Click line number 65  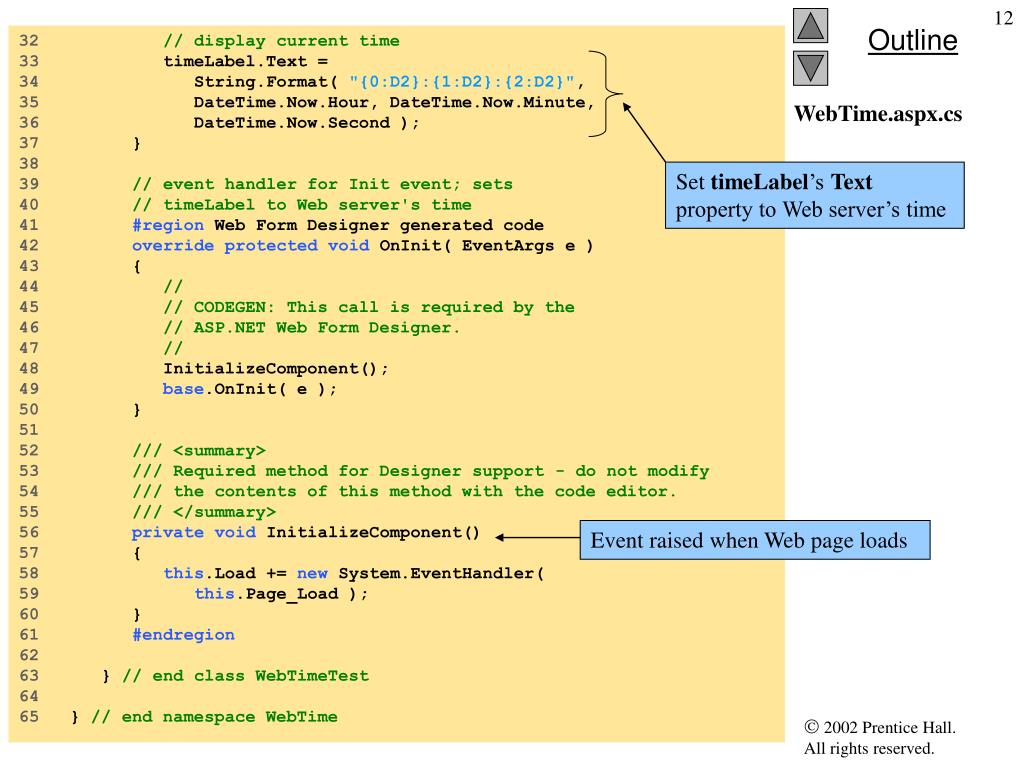point(29,717)
